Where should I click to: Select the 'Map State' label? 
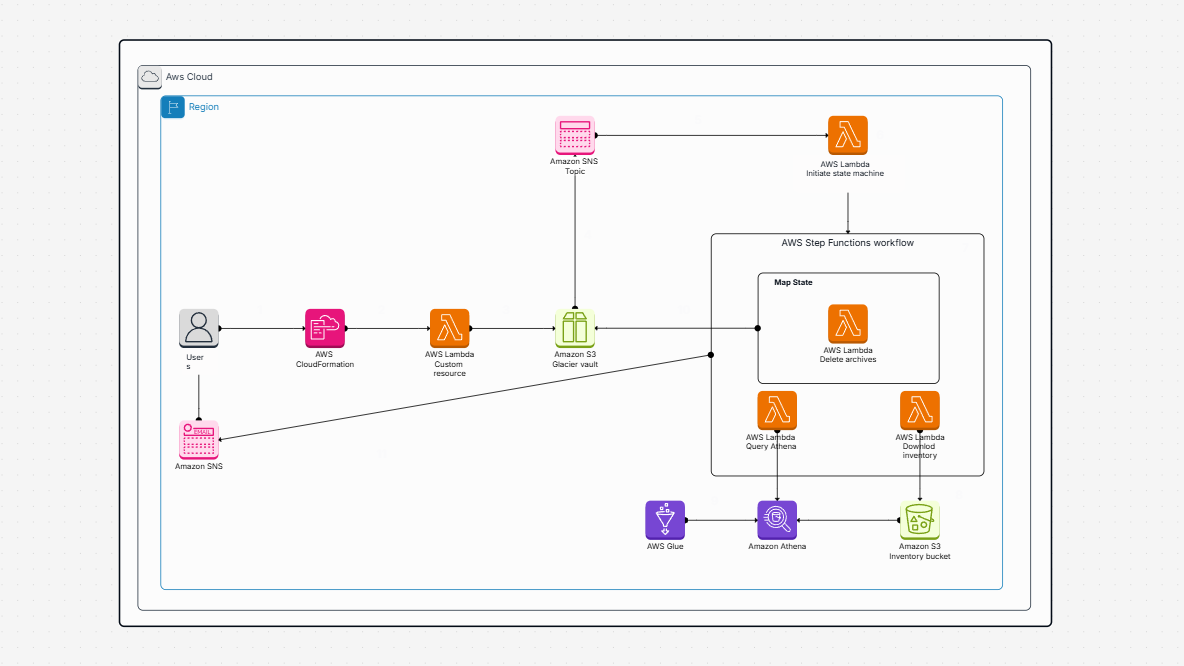[x=793, y=282]
